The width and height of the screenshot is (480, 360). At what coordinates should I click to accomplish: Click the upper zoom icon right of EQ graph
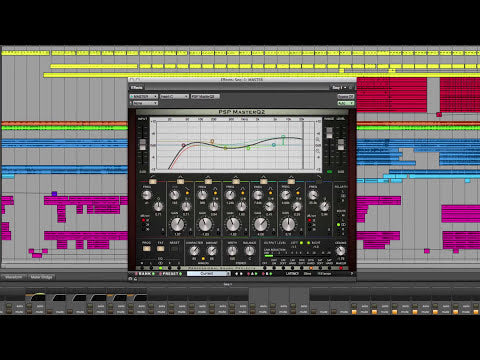point(318,139)
